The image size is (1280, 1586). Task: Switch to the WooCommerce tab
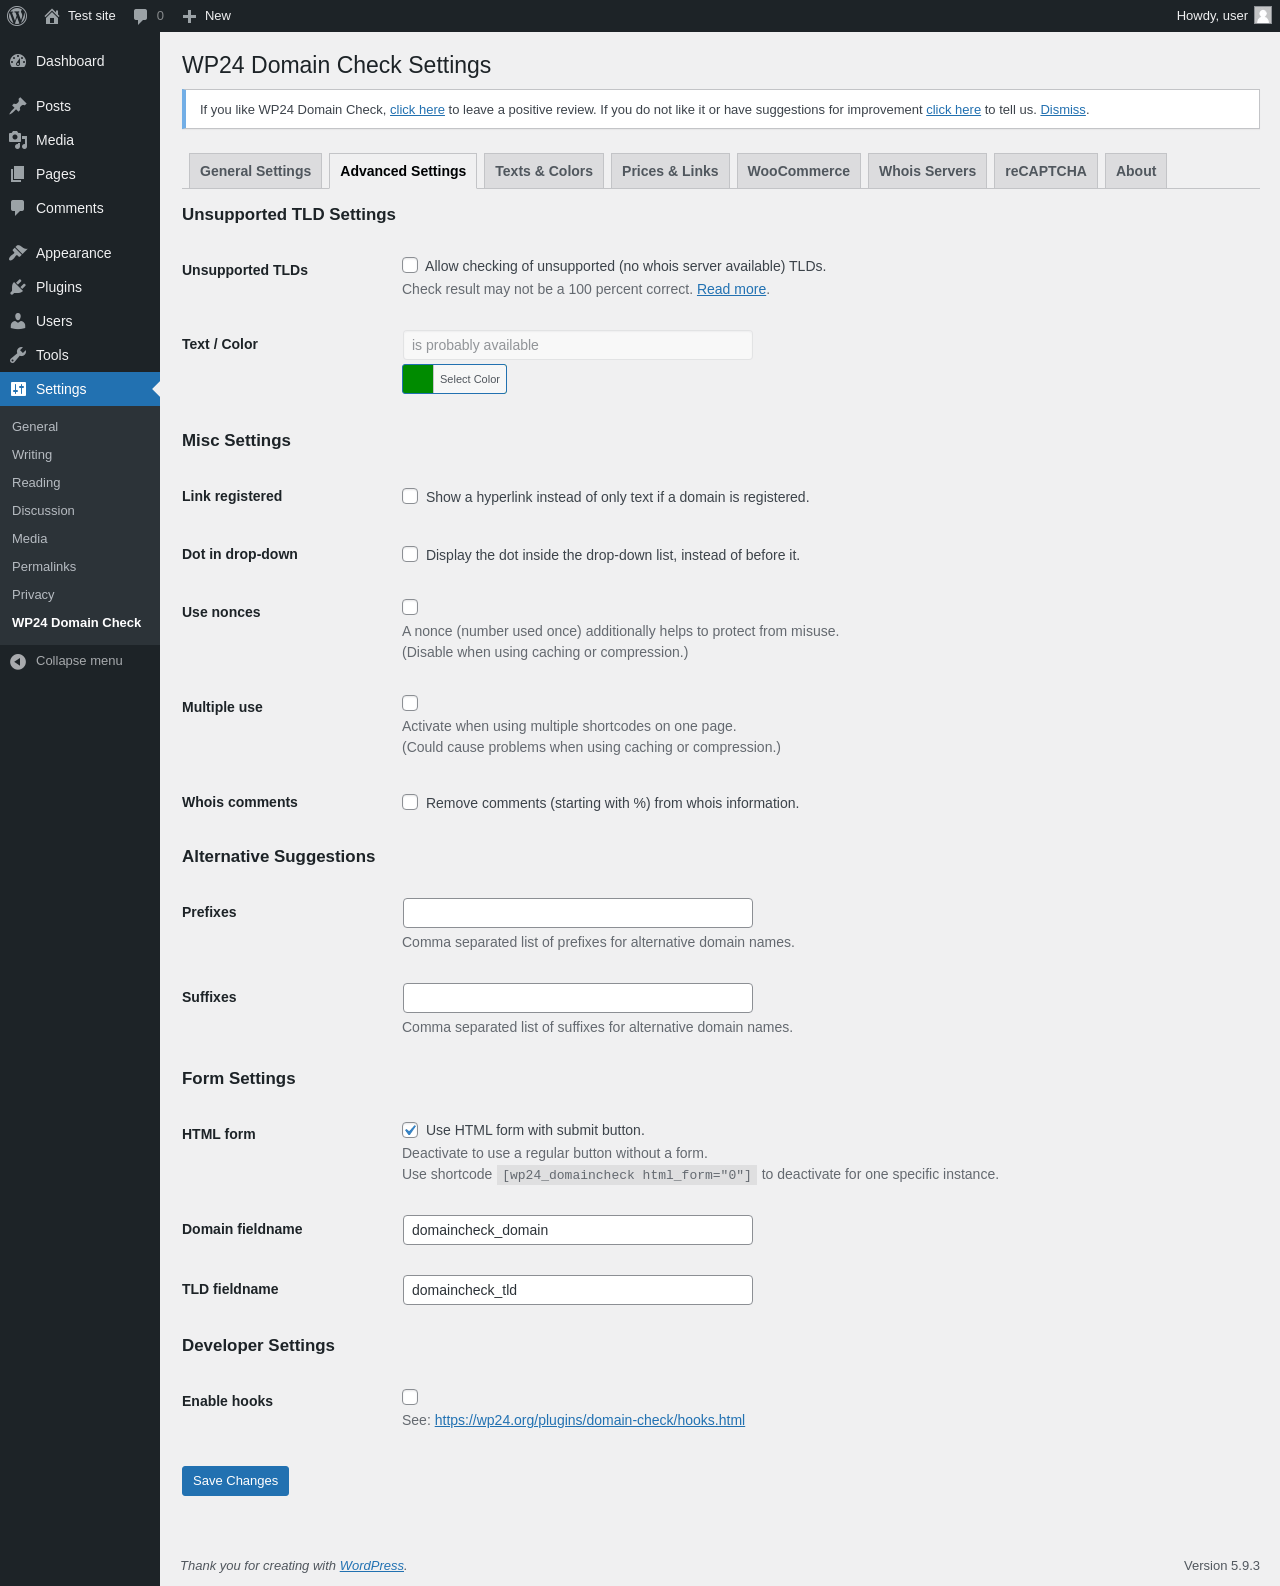point(798,171)
